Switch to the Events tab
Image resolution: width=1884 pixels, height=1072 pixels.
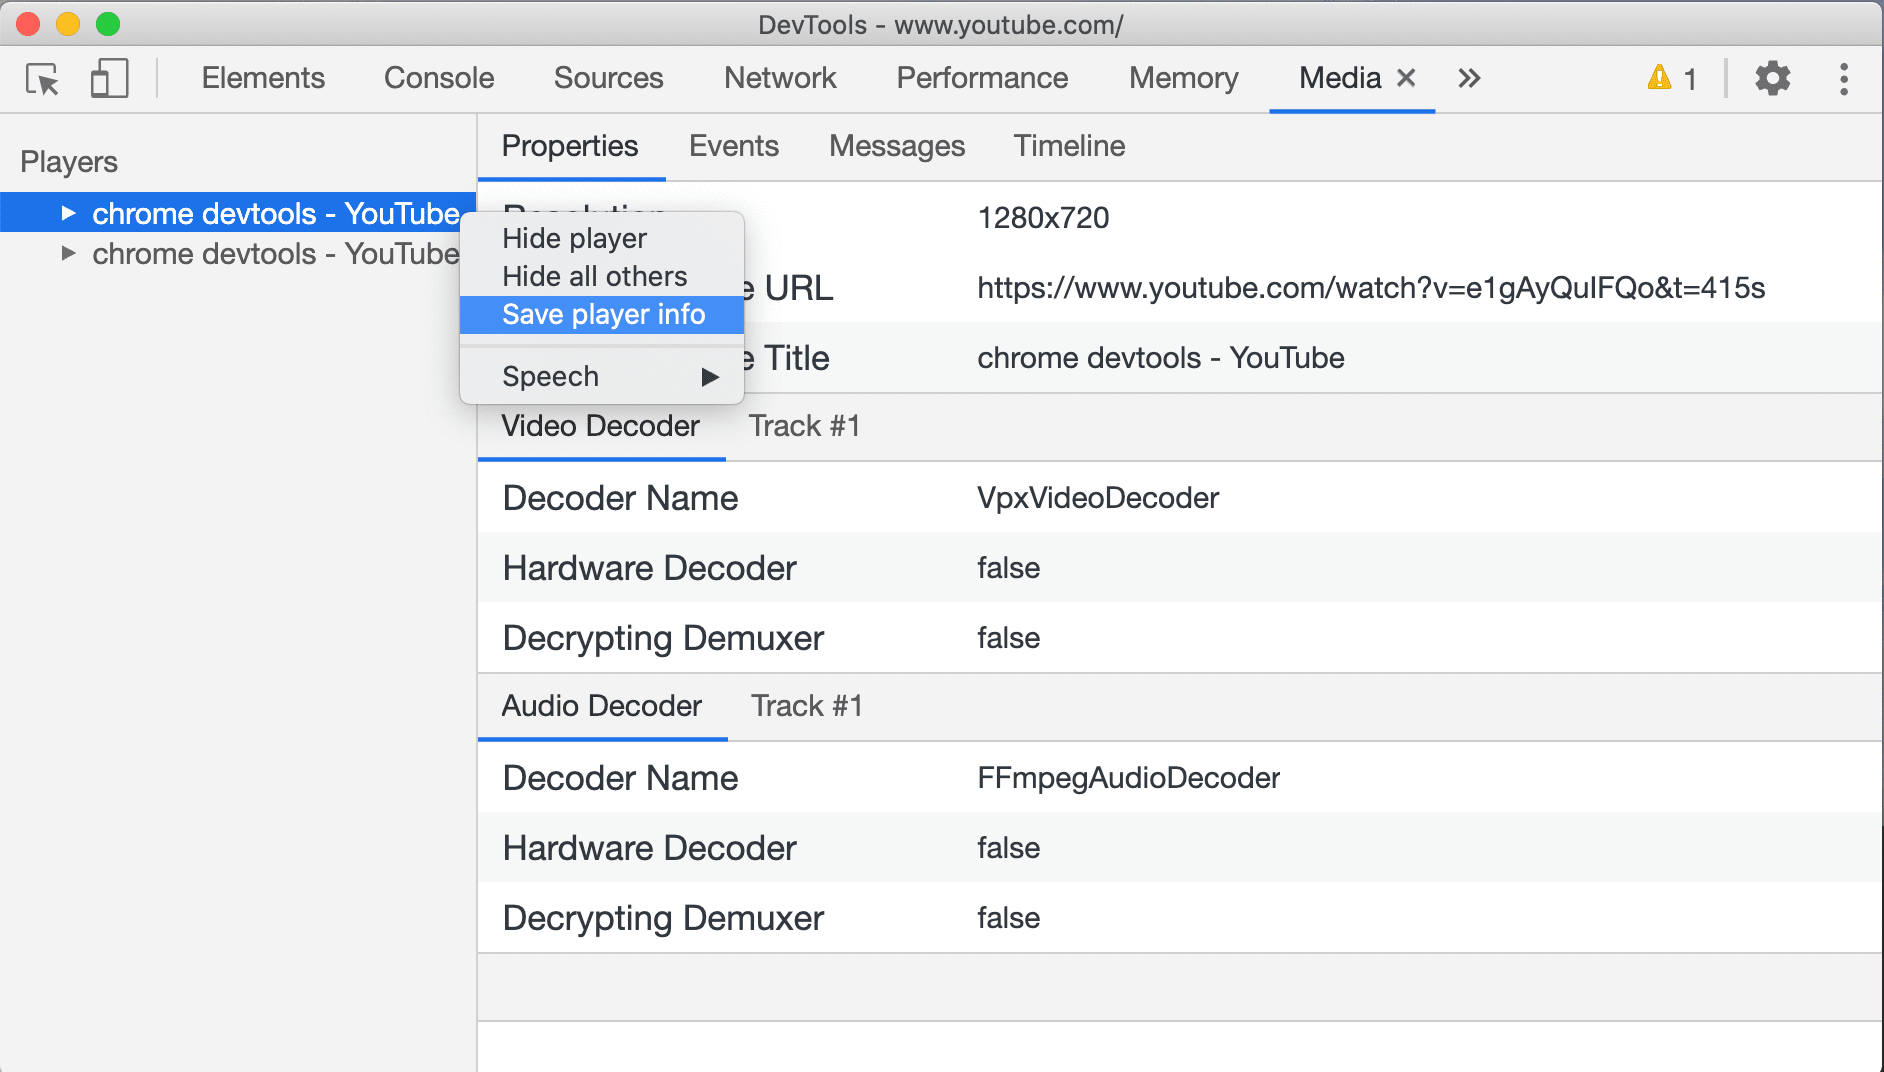pyautogui.click(x=733, y=146)
